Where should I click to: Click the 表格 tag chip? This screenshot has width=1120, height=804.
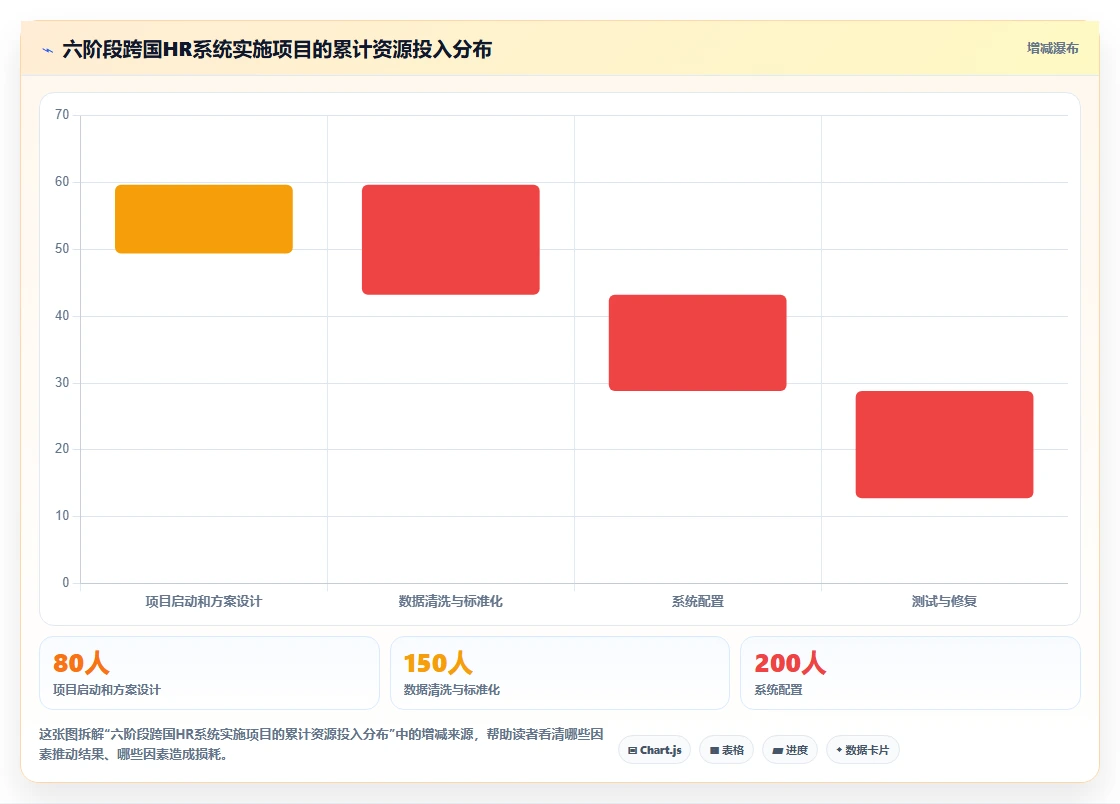coord(726,750)
